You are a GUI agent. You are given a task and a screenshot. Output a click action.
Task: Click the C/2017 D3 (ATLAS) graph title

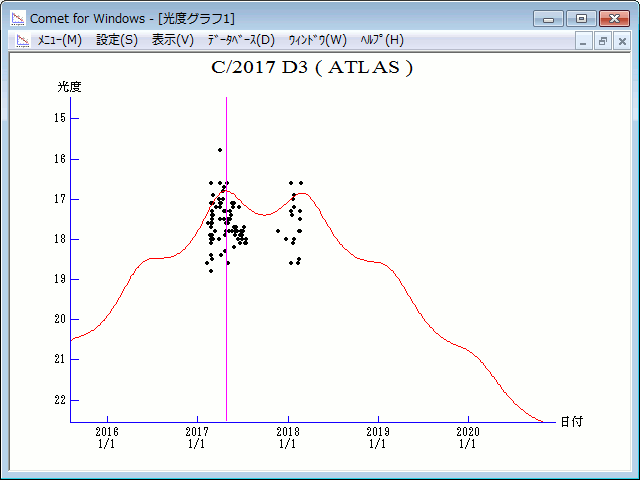point(311,69)
